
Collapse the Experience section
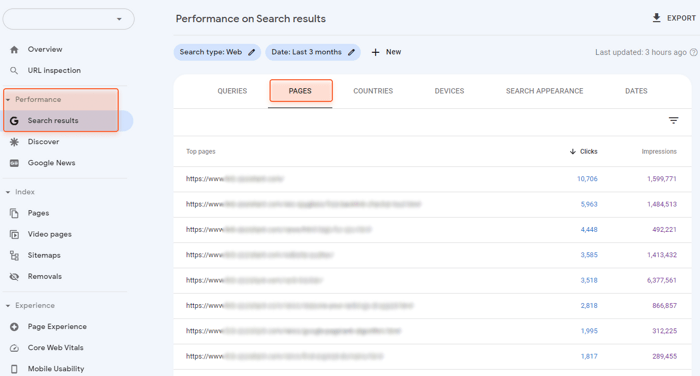(8, 306)
